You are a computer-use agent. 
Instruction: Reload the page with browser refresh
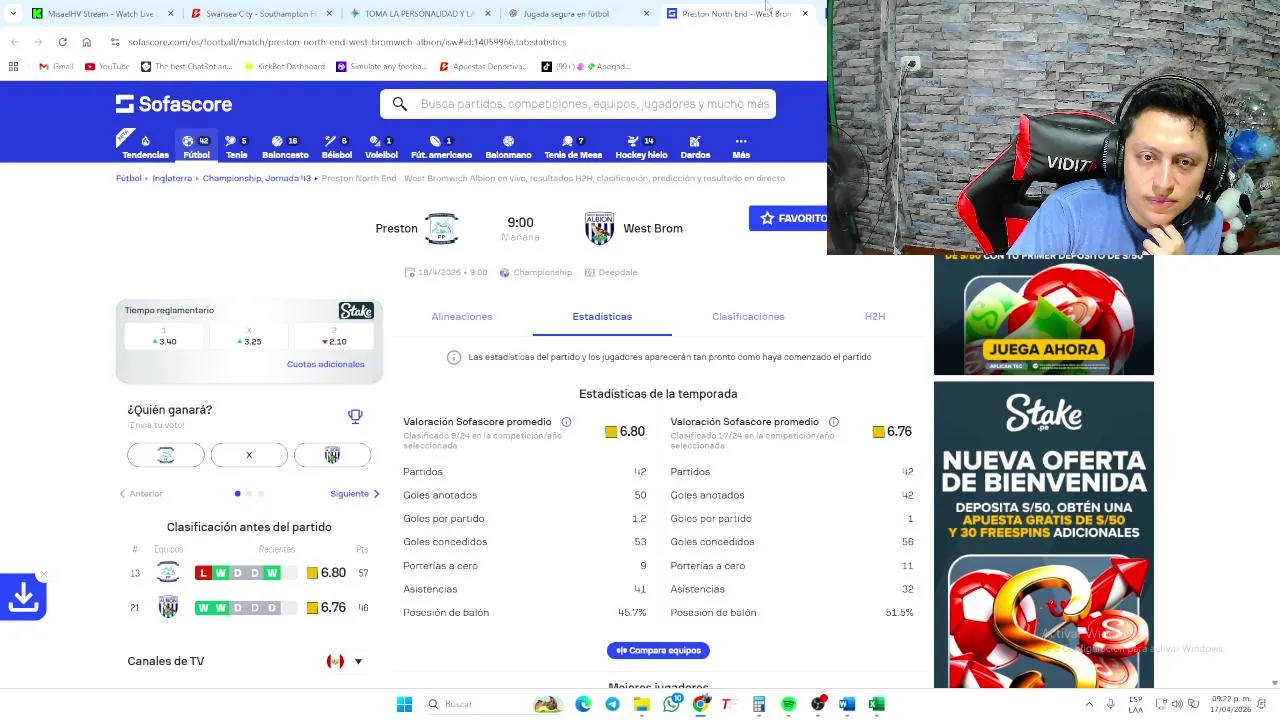pyautogui.click(x=62, y=42)
